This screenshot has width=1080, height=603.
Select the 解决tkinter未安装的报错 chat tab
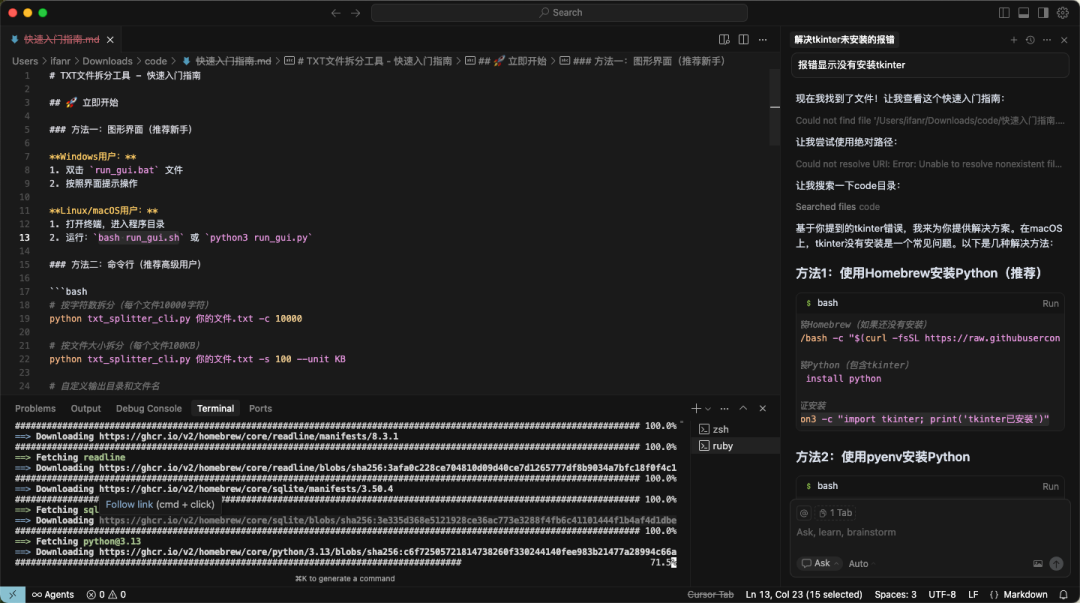coord(844,39)
